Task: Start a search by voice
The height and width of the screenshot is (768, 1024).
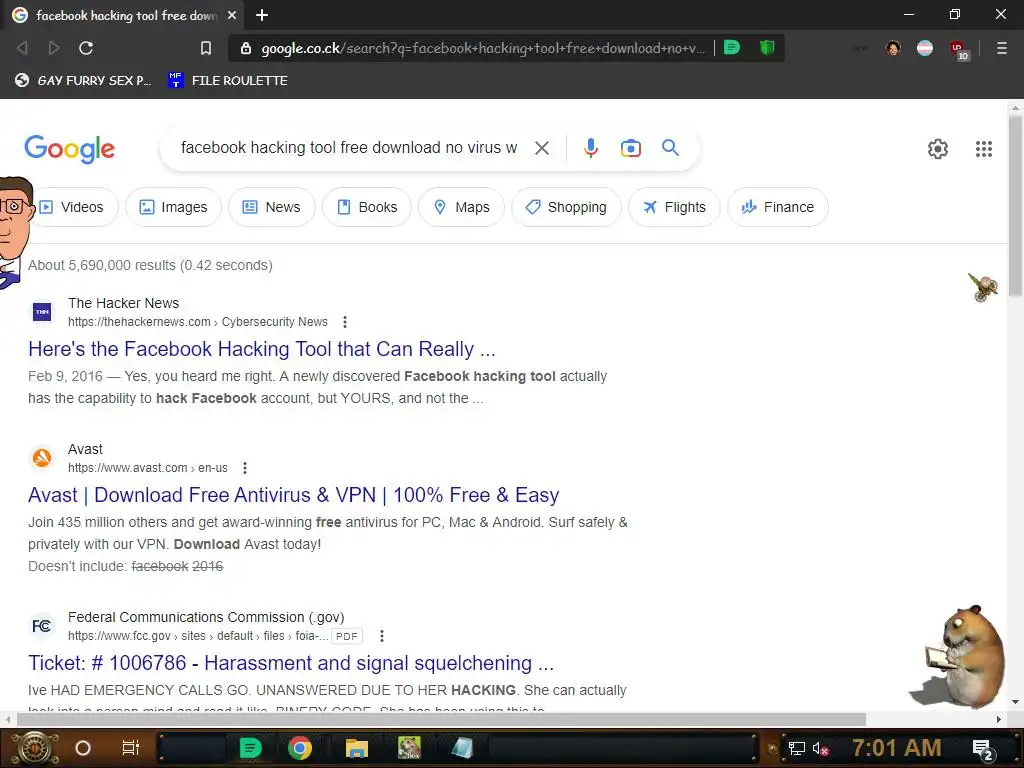Action: coord(590,148)
